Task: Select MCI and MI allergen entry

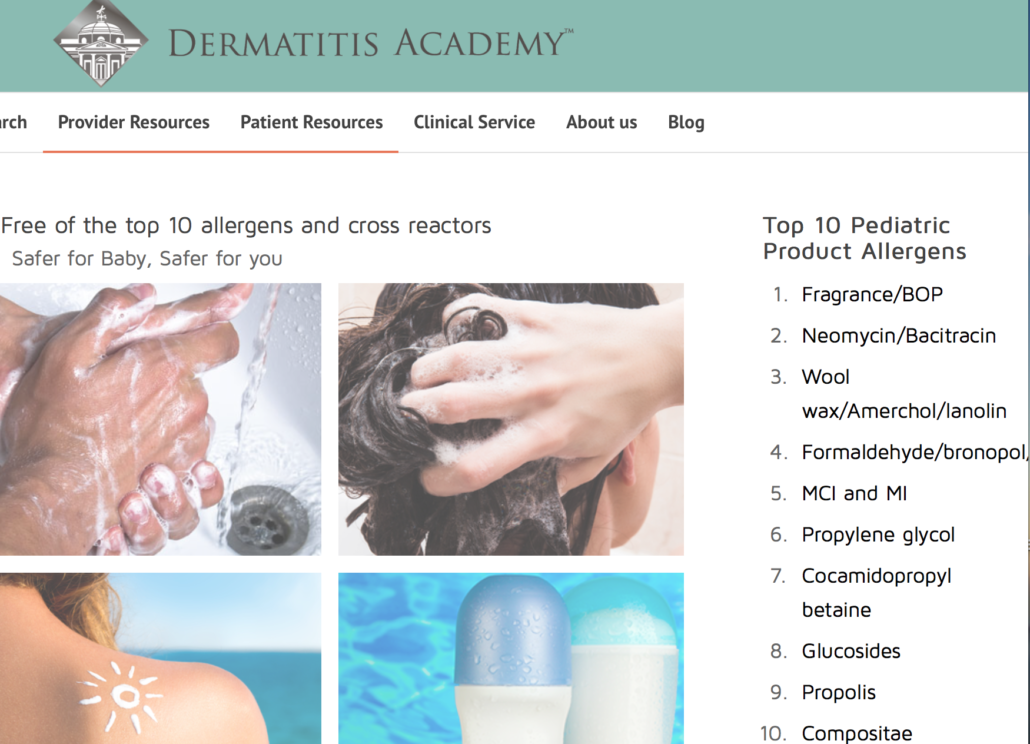Action: click(854, 493)
